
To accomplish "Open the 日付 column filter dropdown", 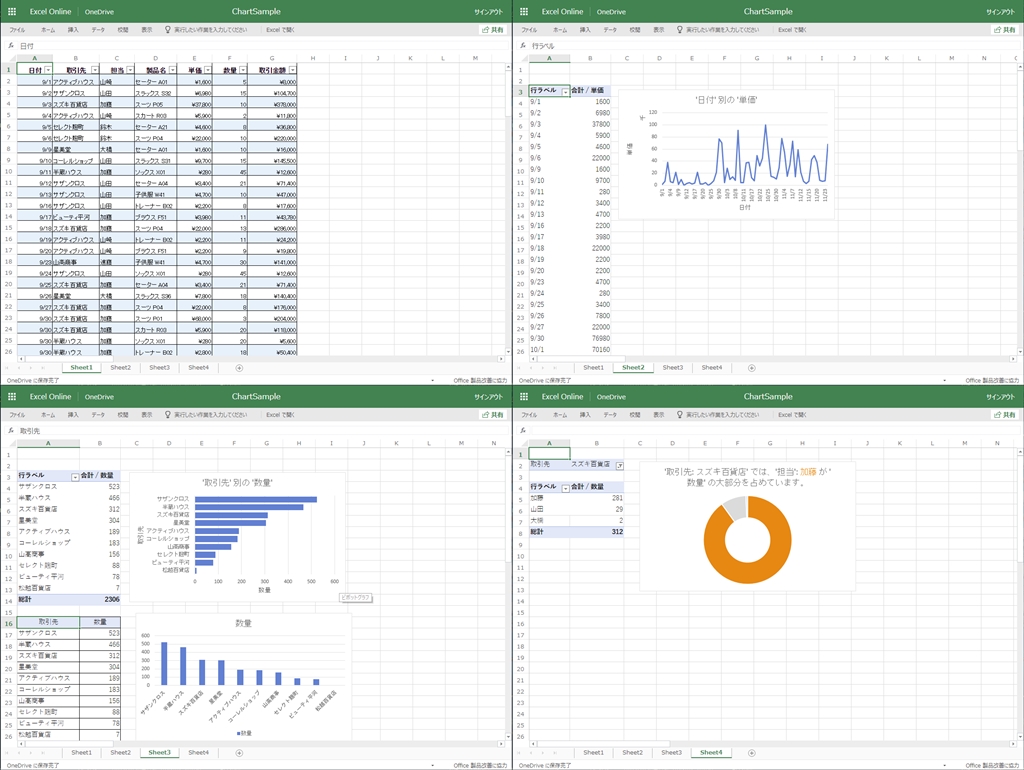I will coord(48,70).
